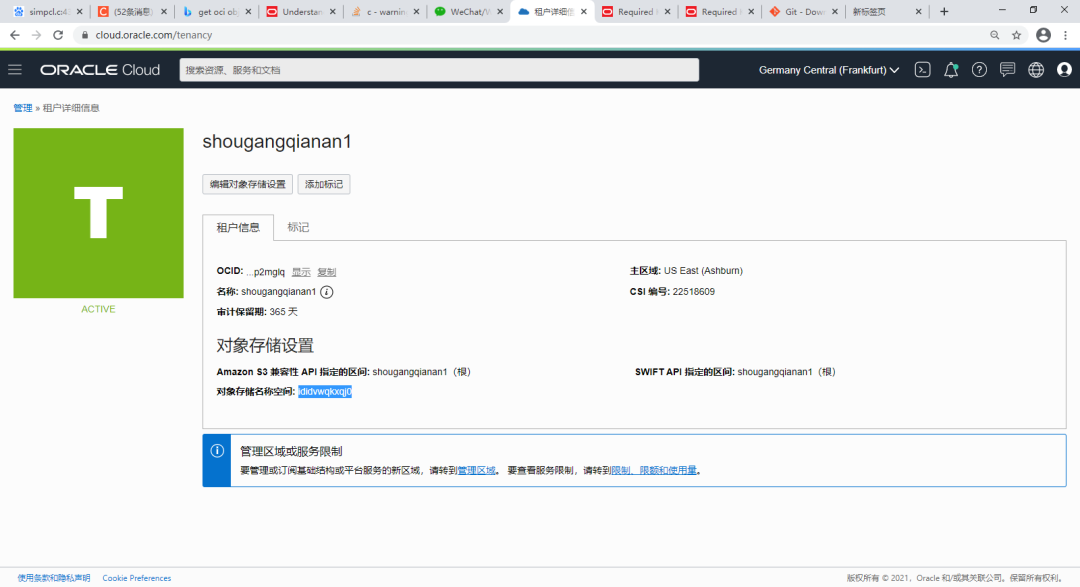
Task: Switch to the c - warnin browser tab
Action: pos(384,12)
